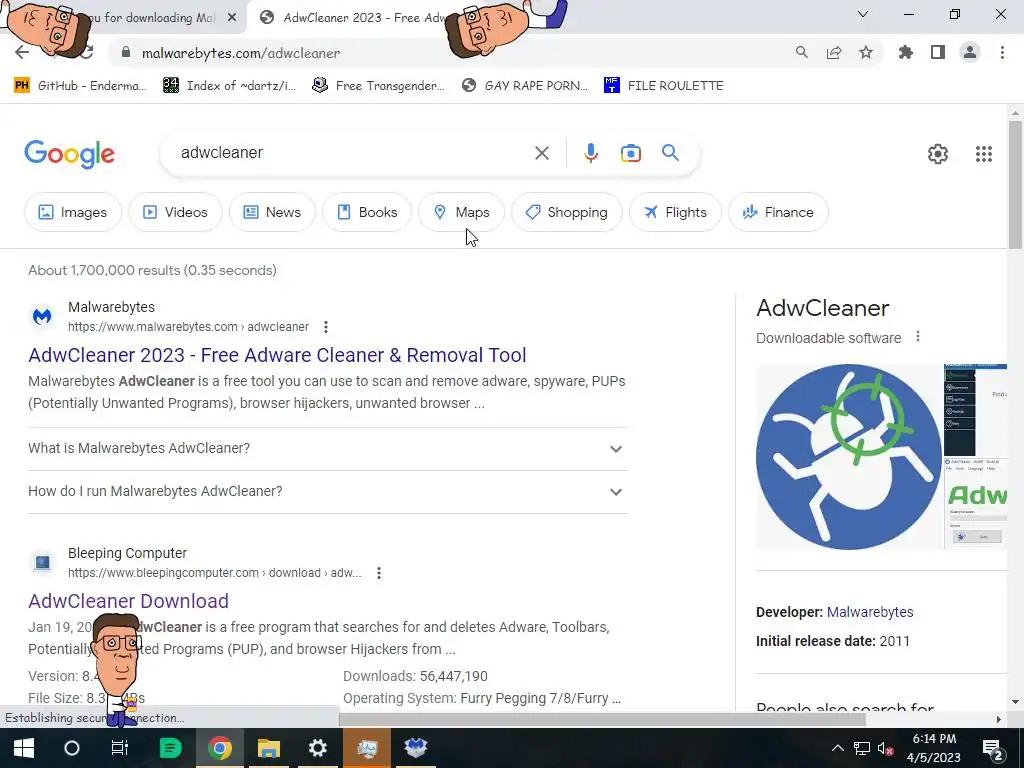Open 'AdwCleaner 2023 - Free Adware Cleaner' result
The height and width of the screenshot is (768, 1024).
(x=277, y=355)
